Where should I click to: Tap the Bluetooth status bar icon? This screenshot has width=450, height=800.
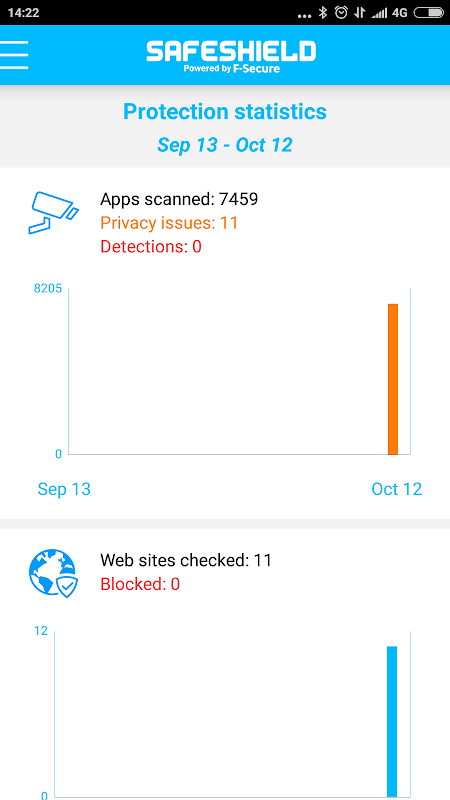tap(322, 13)
